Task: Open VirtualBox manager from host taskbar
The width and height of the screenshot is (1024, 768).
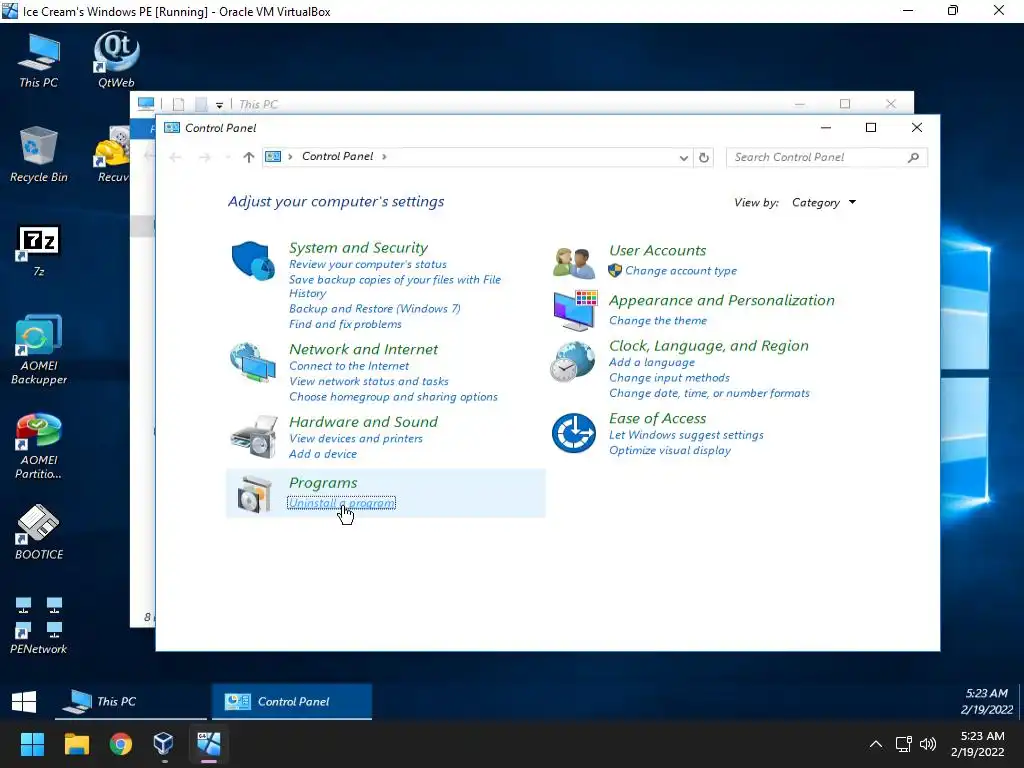Action: 163,744
